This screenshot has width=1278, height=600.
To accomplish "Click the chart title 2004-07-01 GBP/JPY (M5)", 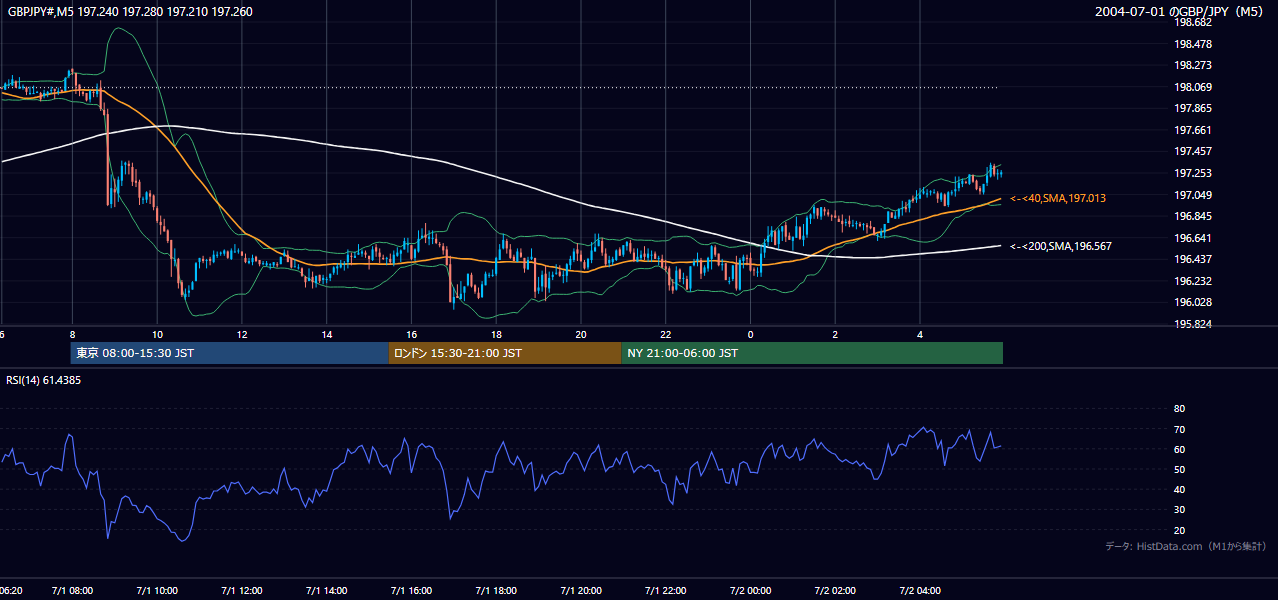I will coord(1179,11).
